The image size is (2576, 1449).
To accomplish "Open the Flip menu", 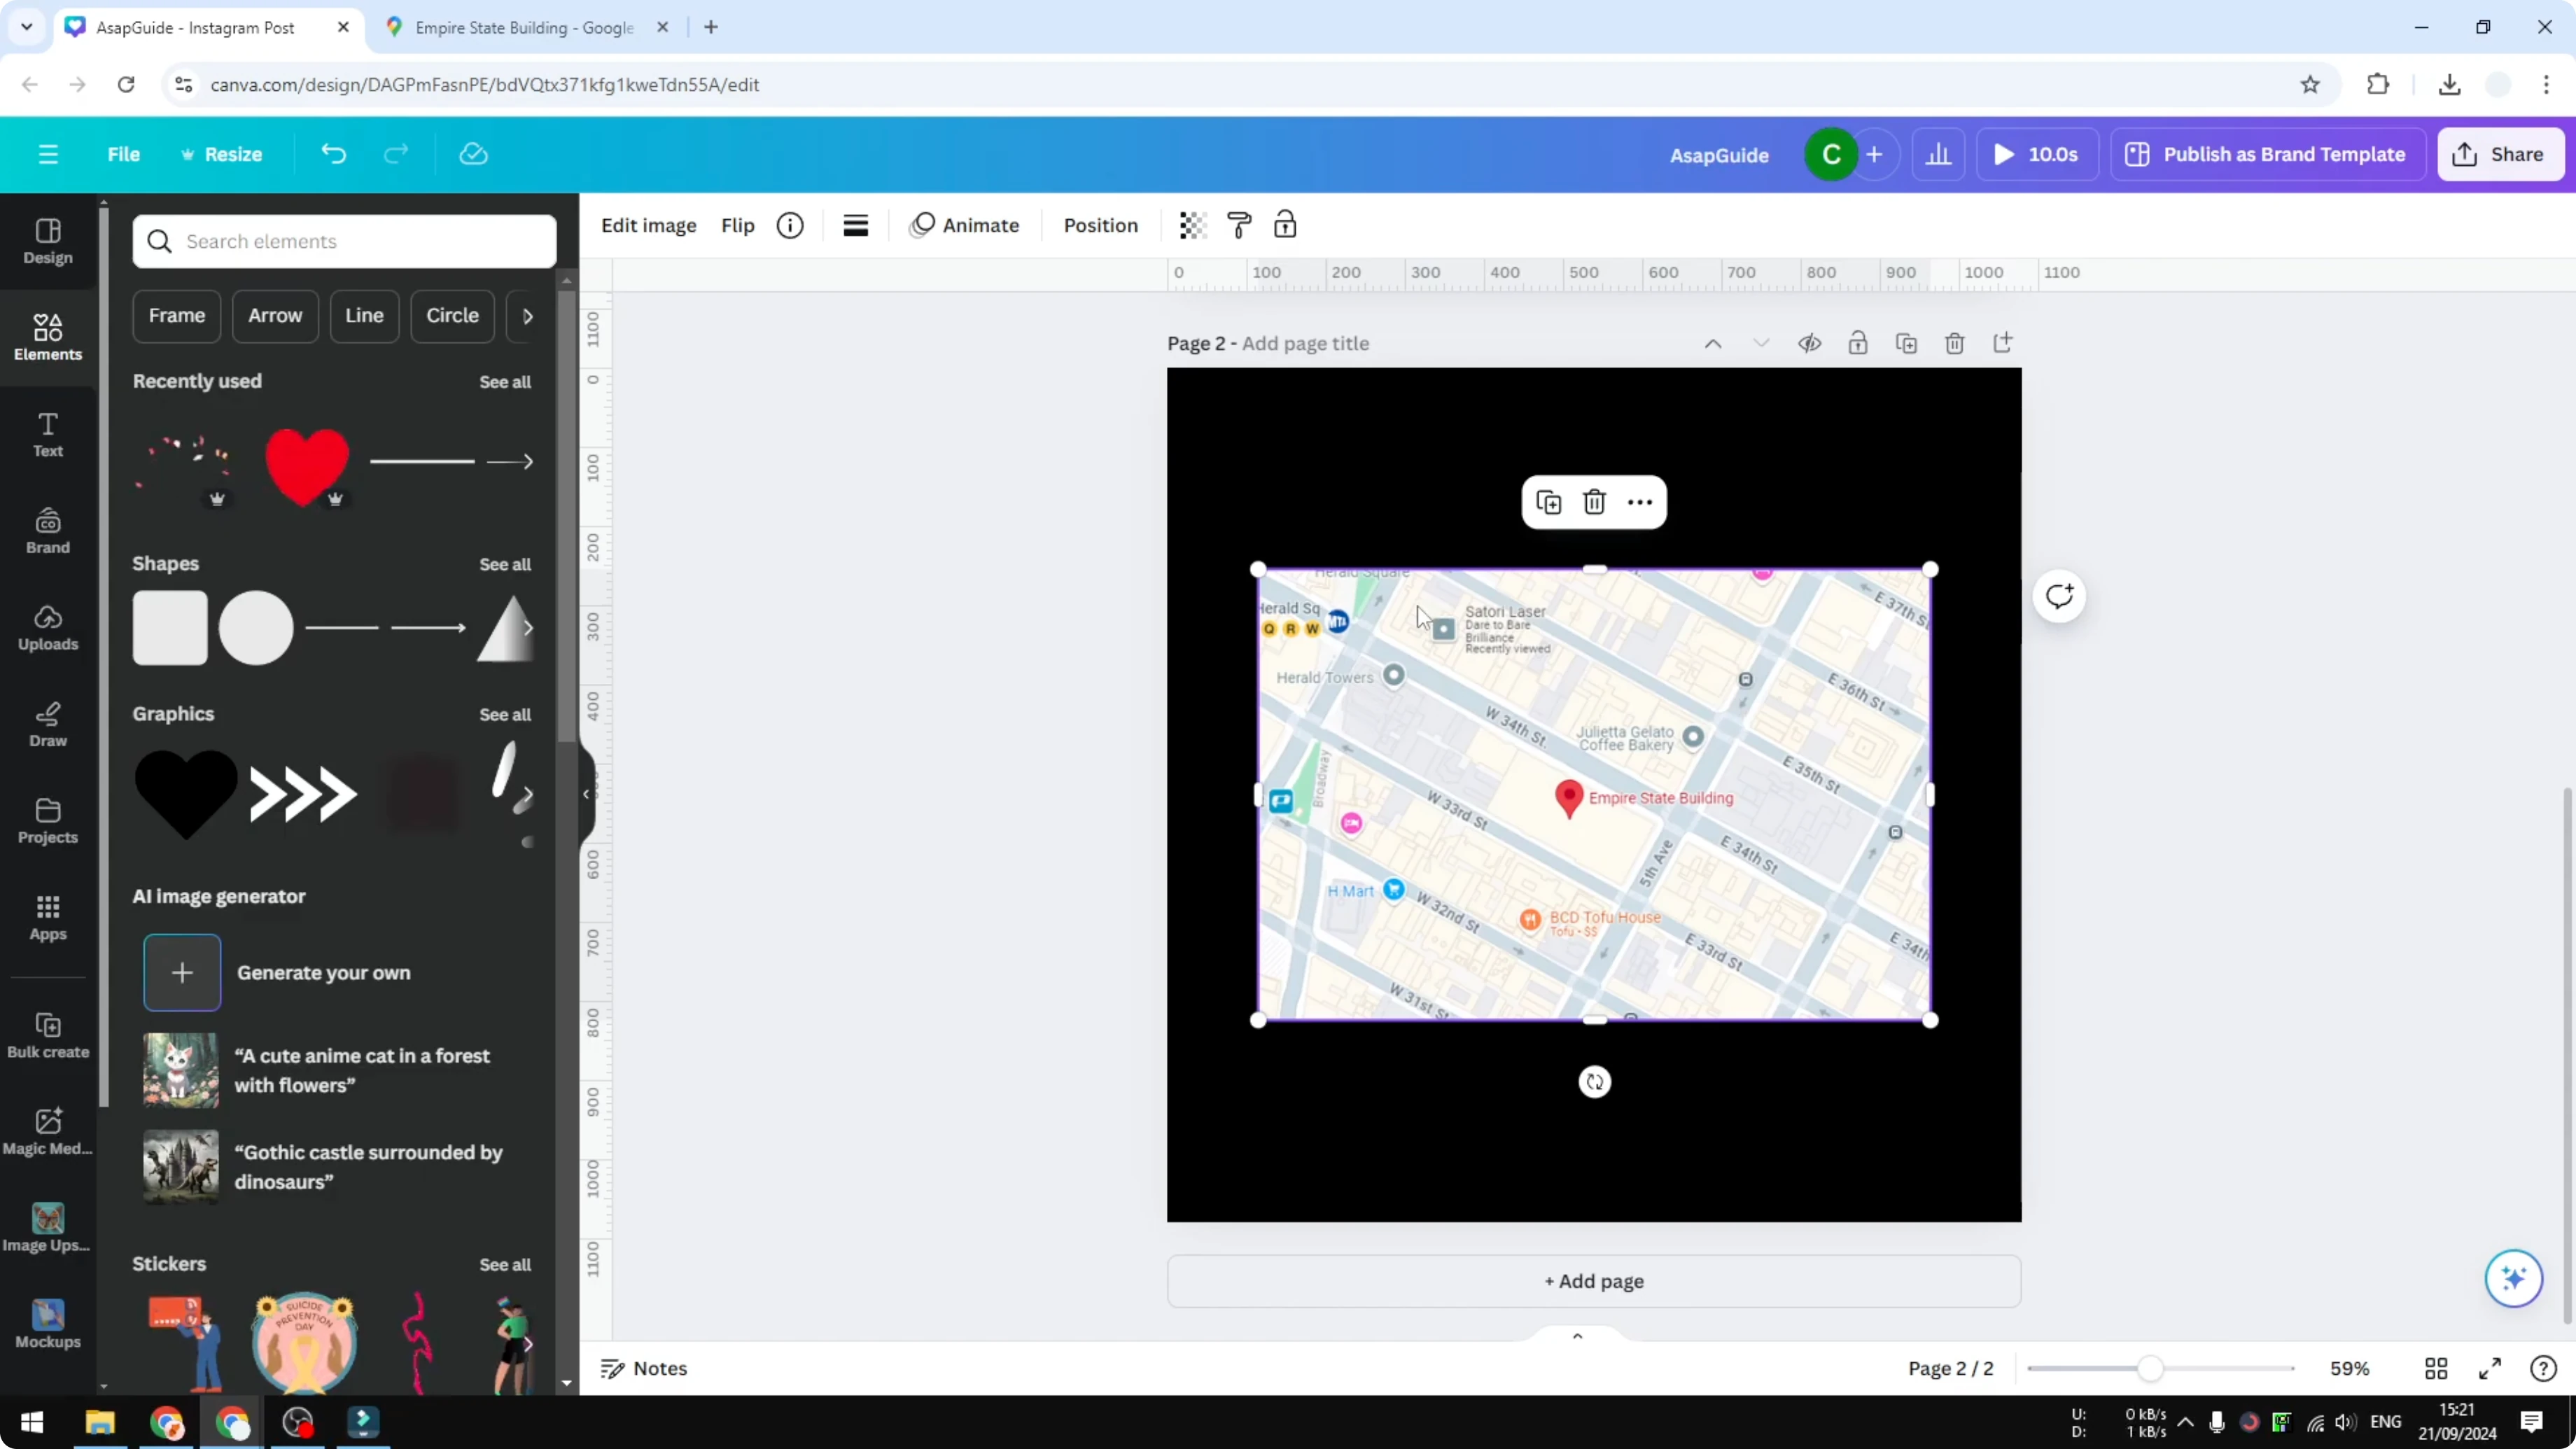I will click(x=738, y=225).
